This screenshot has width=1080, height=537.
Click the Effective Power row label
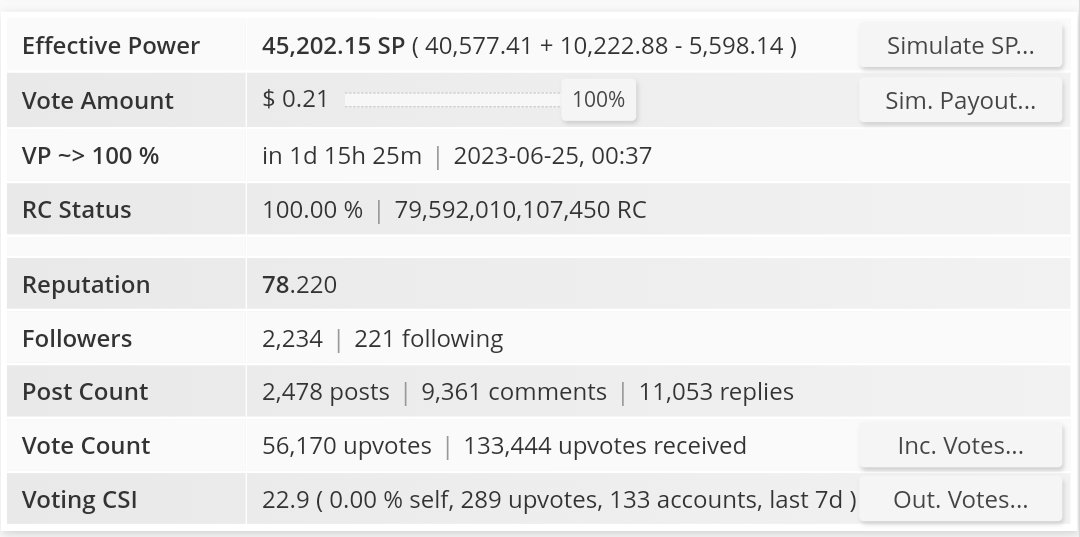pos(110,46)
